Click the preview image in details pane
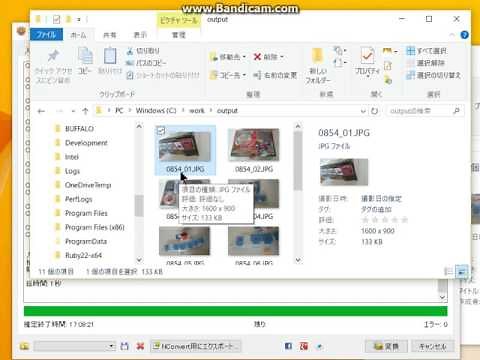The image size is (480, 360). [x=344, y=172]
